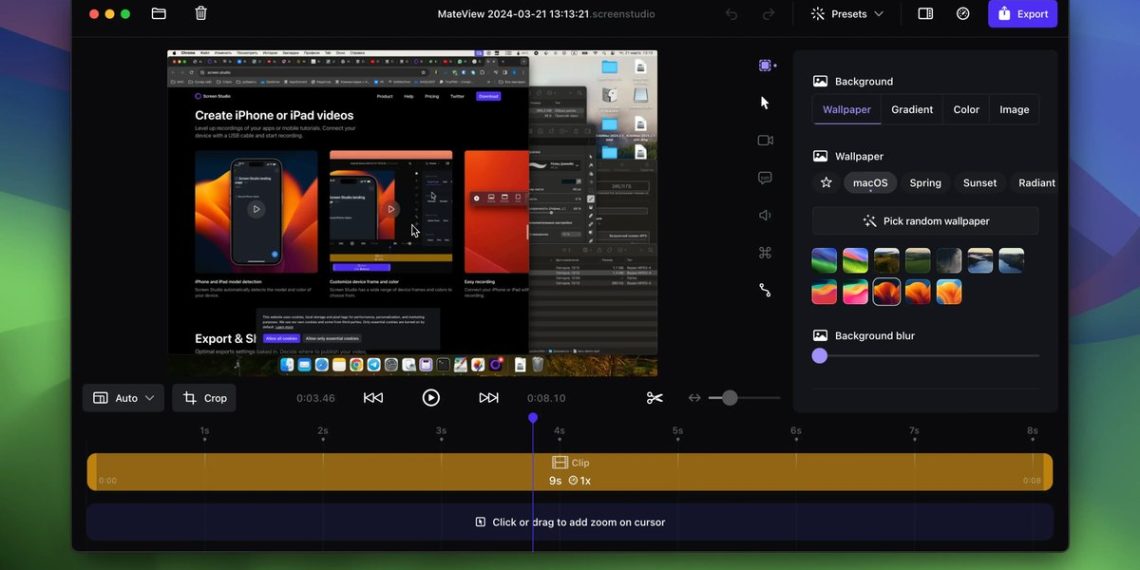Open the camera settings icon
Image resolution: width=1140 pixels, height=570 pixels.
(x=765, y=140)
